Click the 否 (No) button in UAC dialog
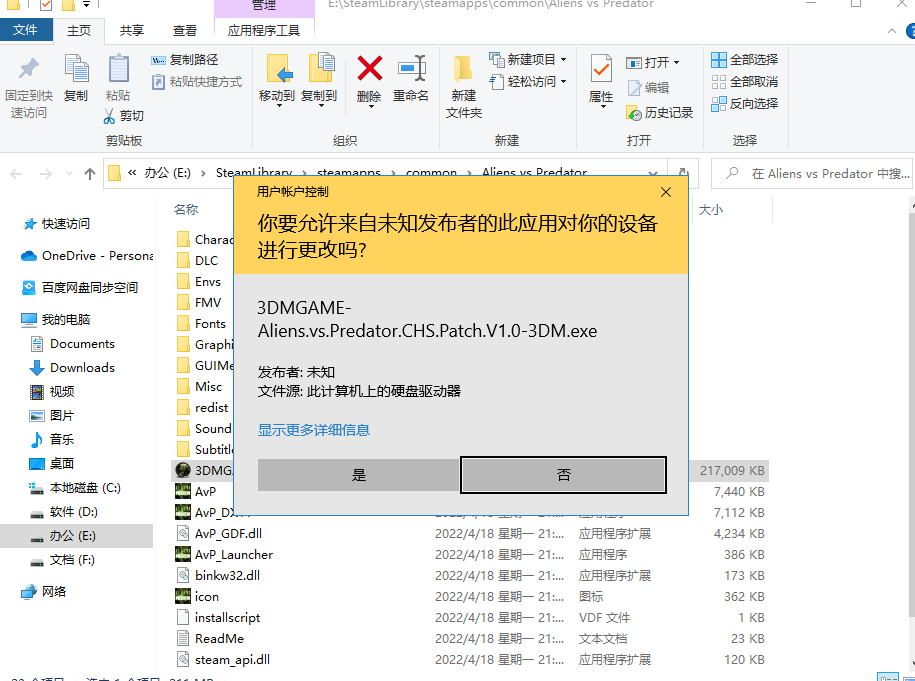This screenshot has width=915, height=681. [x=563, y=474]
